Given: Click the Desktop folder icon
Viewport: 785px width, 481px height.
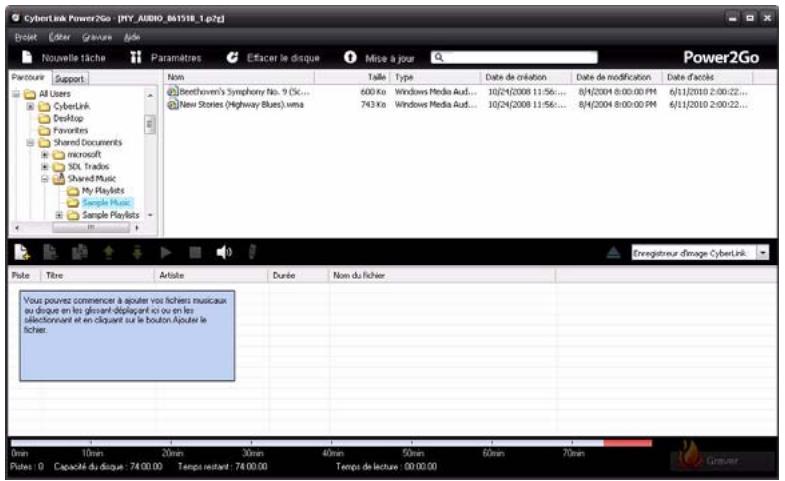Looking at the screenshot, I should [45, 118].
